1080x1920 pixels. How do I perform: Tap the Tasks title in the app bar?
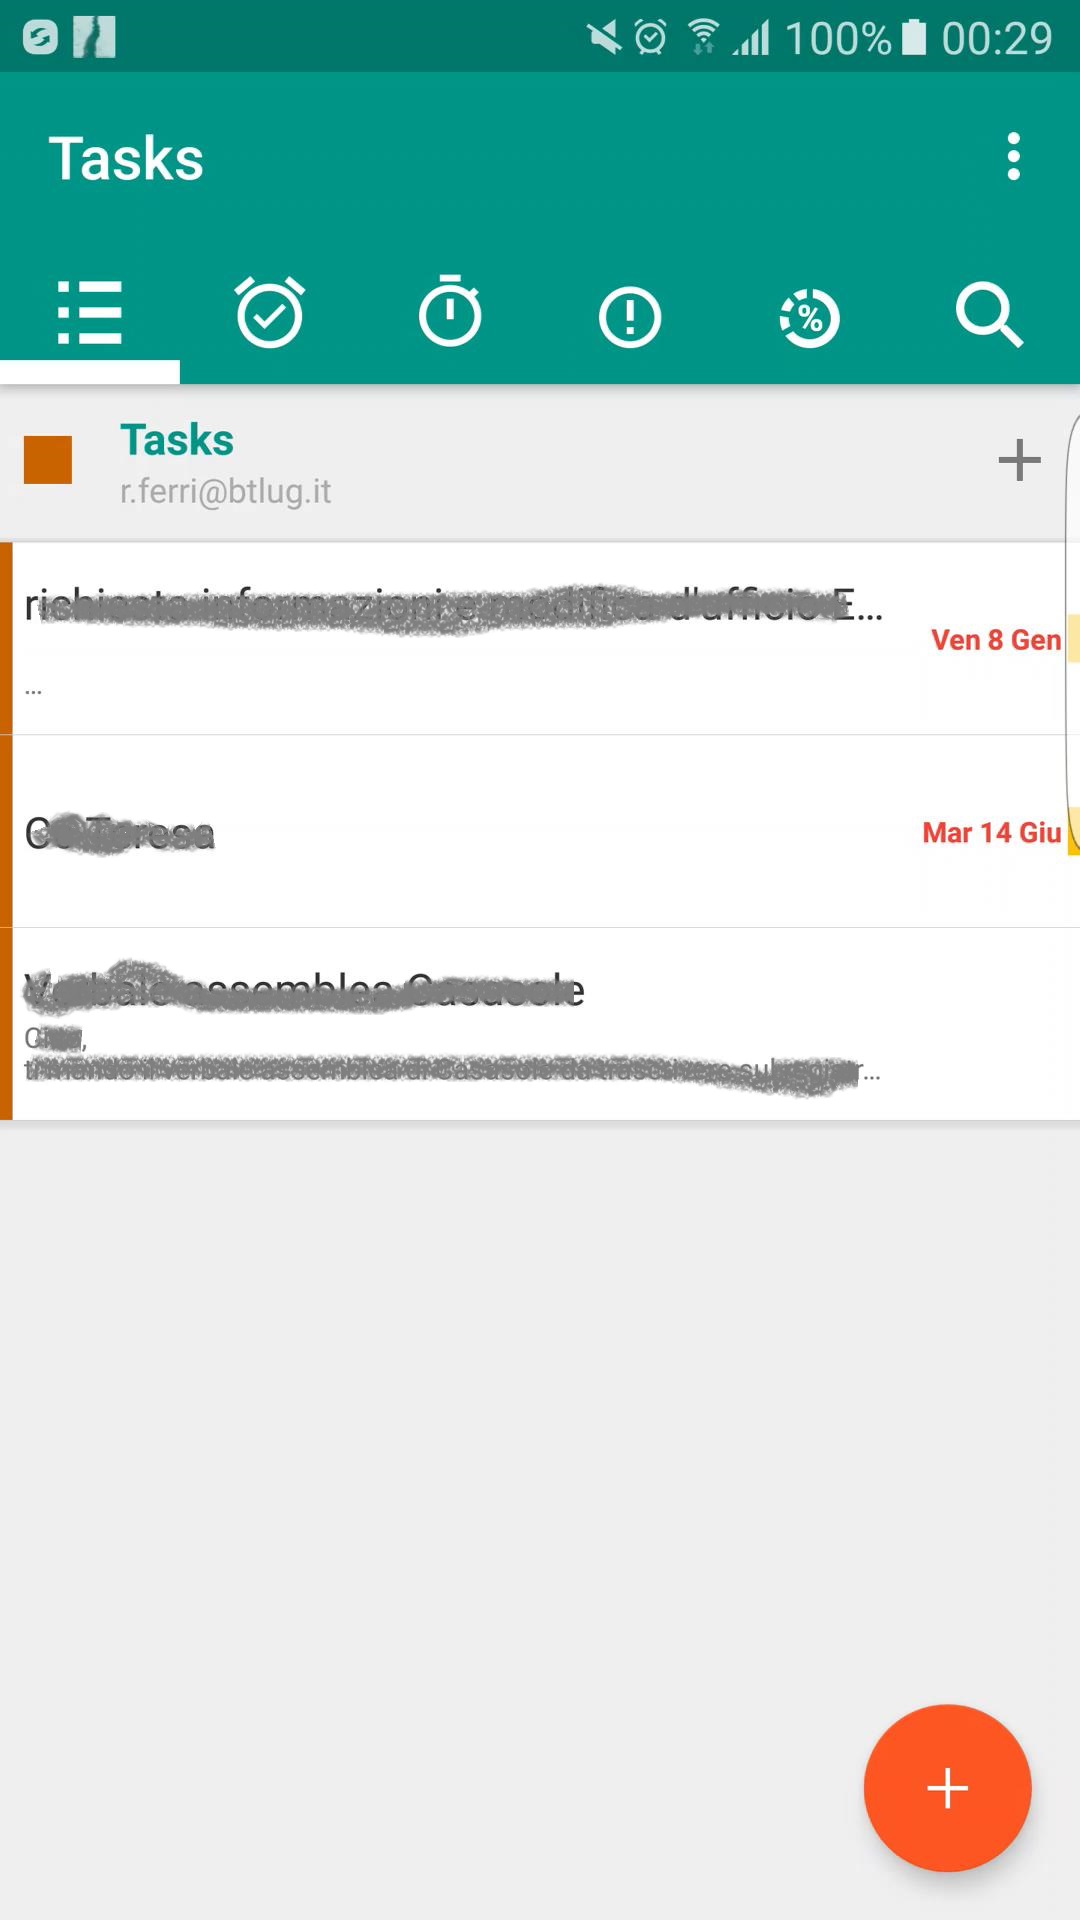126,158
